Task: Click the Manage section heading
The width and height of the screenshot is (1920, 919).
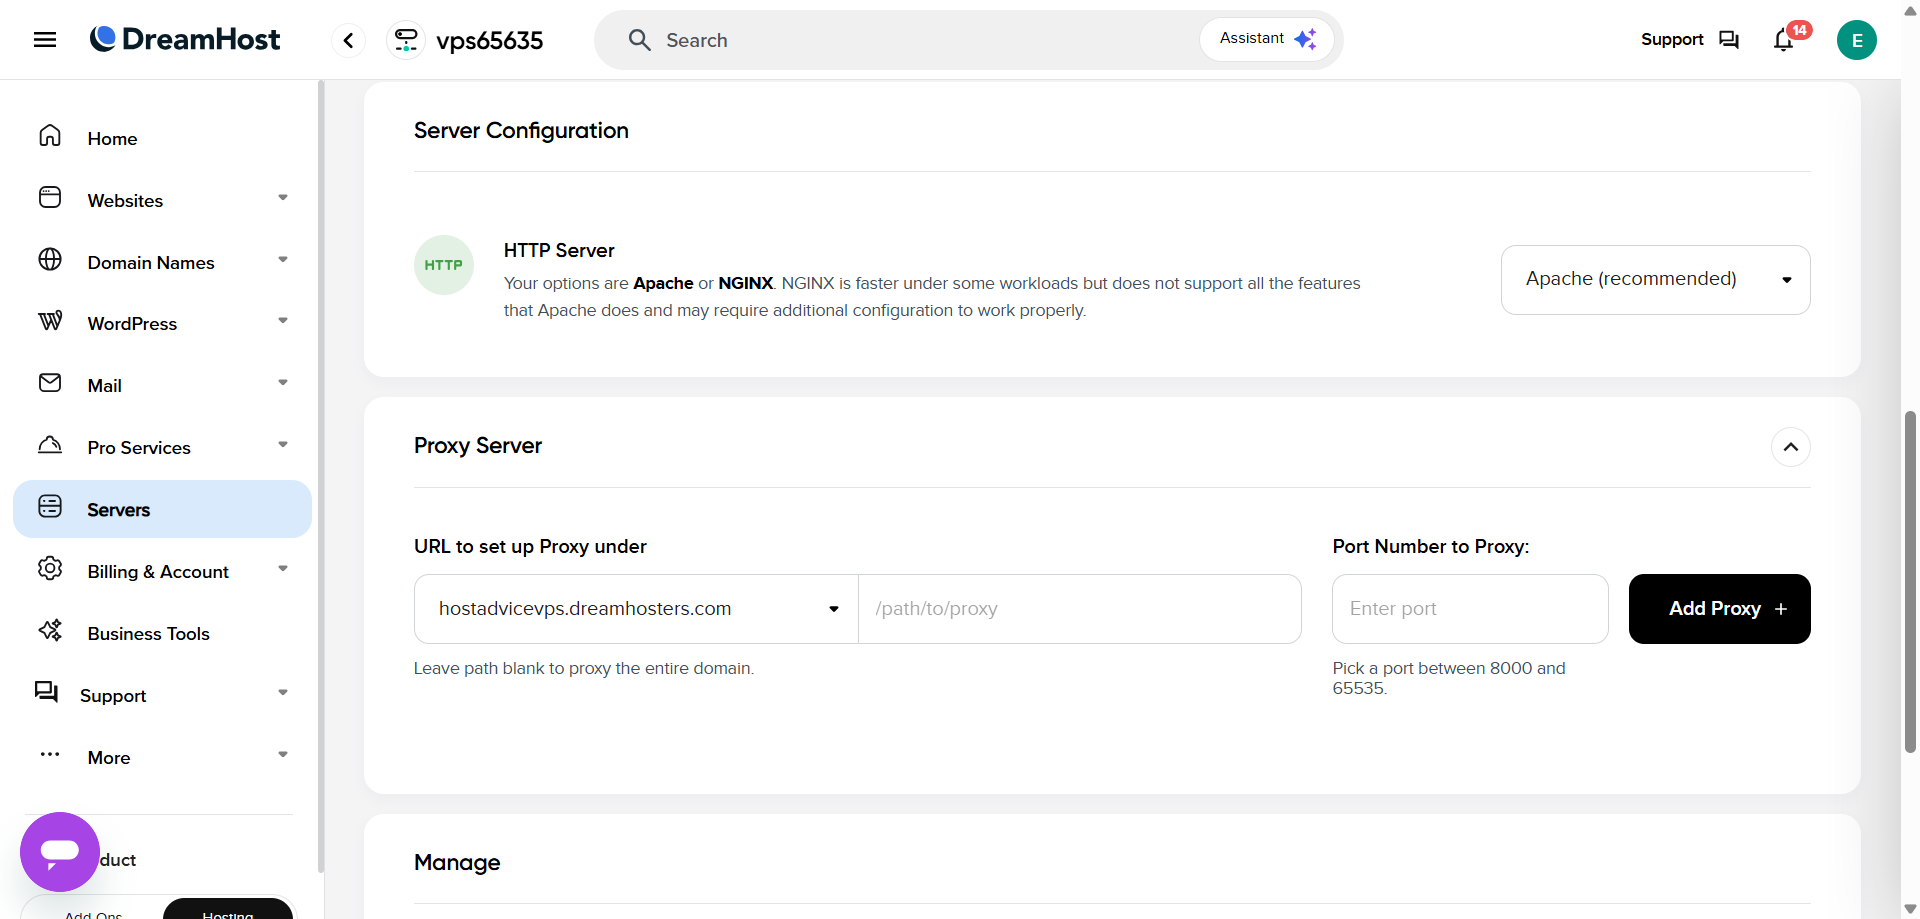Action: (457, 862)
